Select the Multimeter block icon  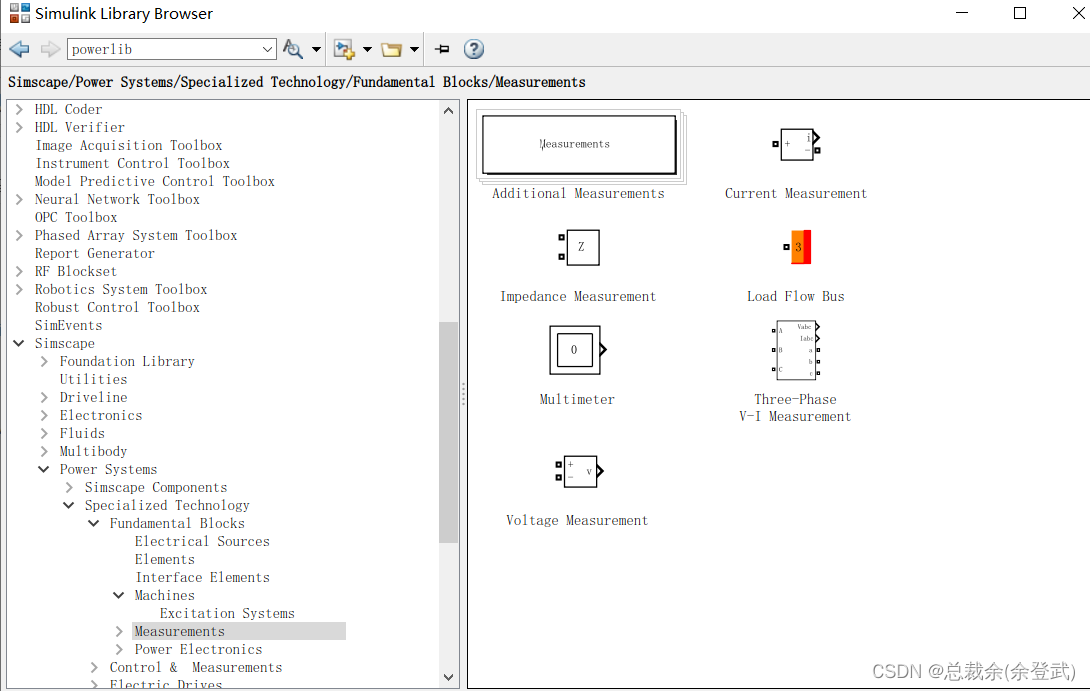pos(578,350)
